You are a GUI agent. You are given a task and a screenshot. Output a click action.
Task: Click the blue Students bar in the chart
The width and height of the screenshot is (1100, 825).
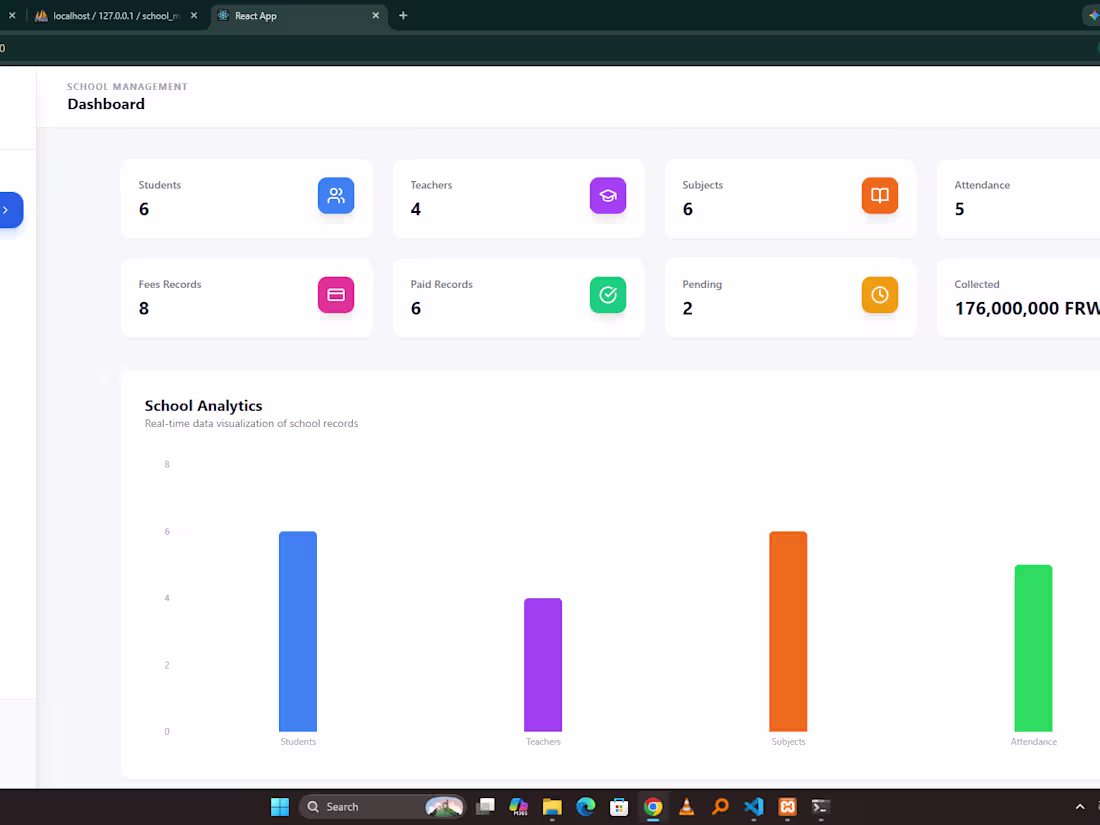point(297,631)
